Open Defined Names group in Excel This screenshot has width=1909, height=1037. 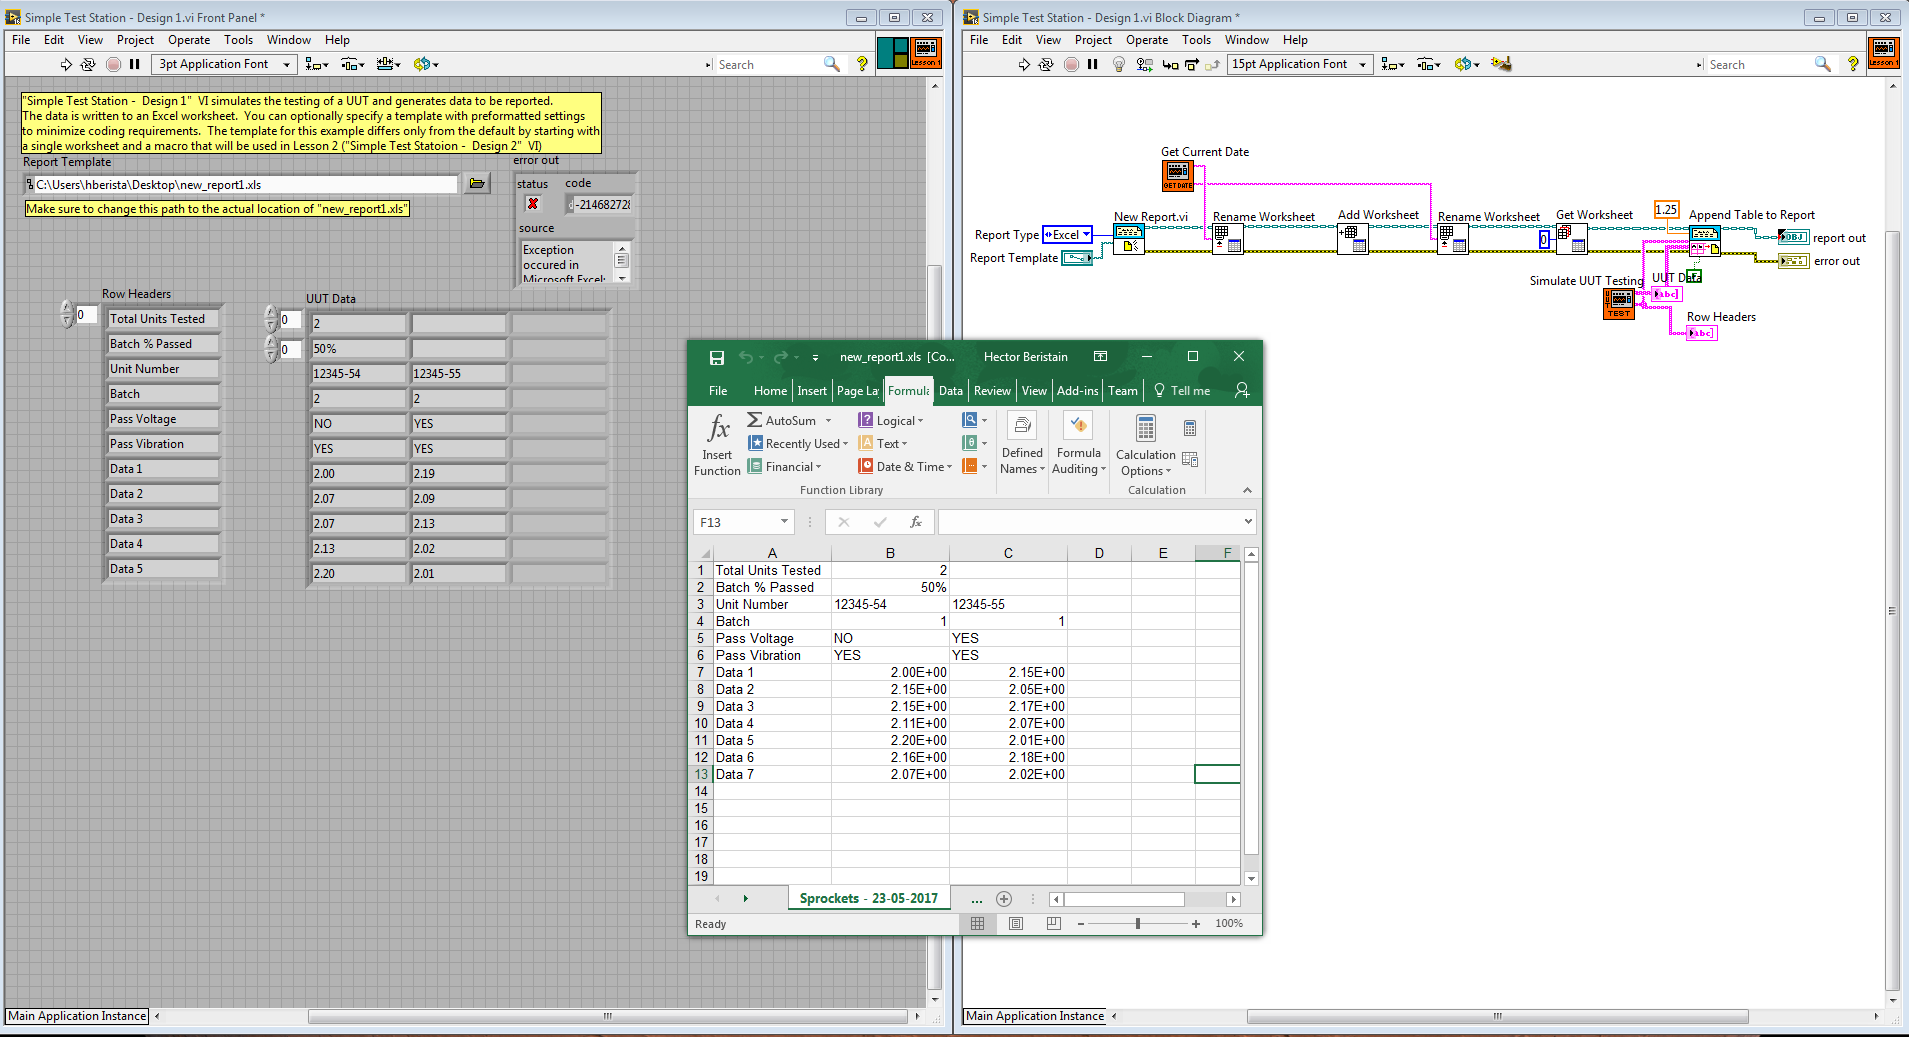(x=1023, y=444)
